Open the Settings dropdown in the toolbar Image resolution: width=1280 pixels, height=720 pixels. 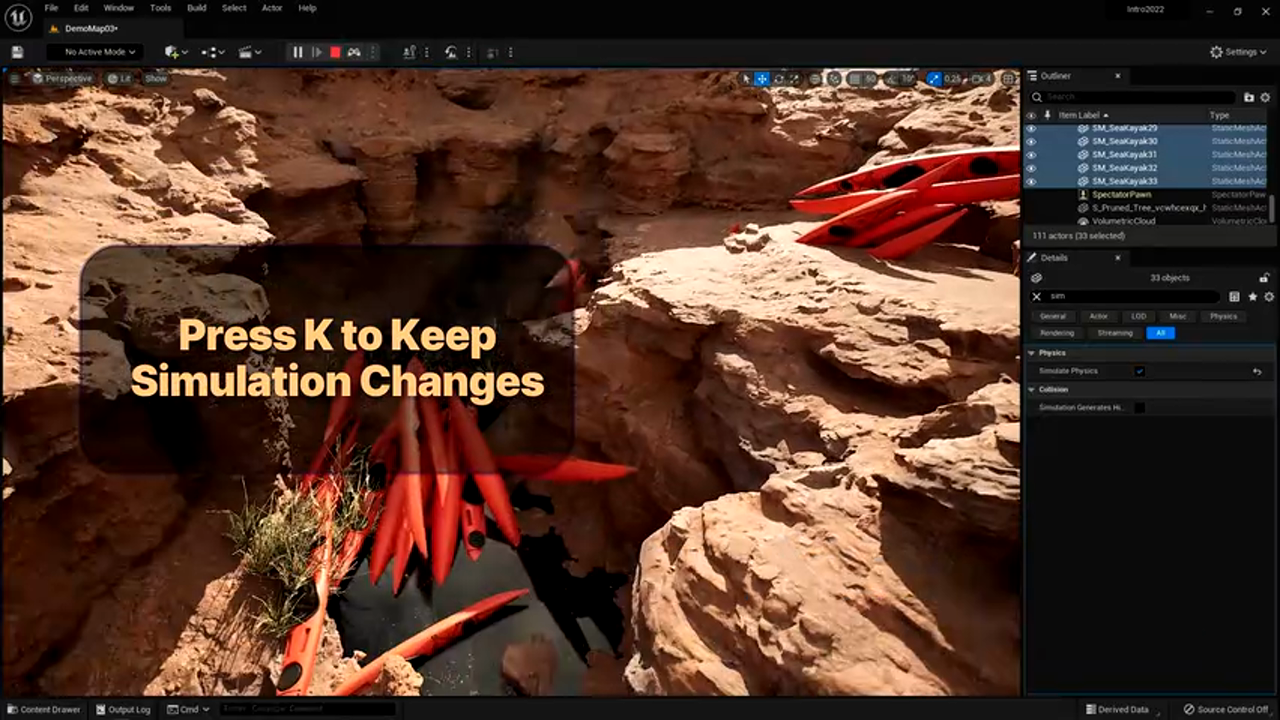click(1238, 52)
